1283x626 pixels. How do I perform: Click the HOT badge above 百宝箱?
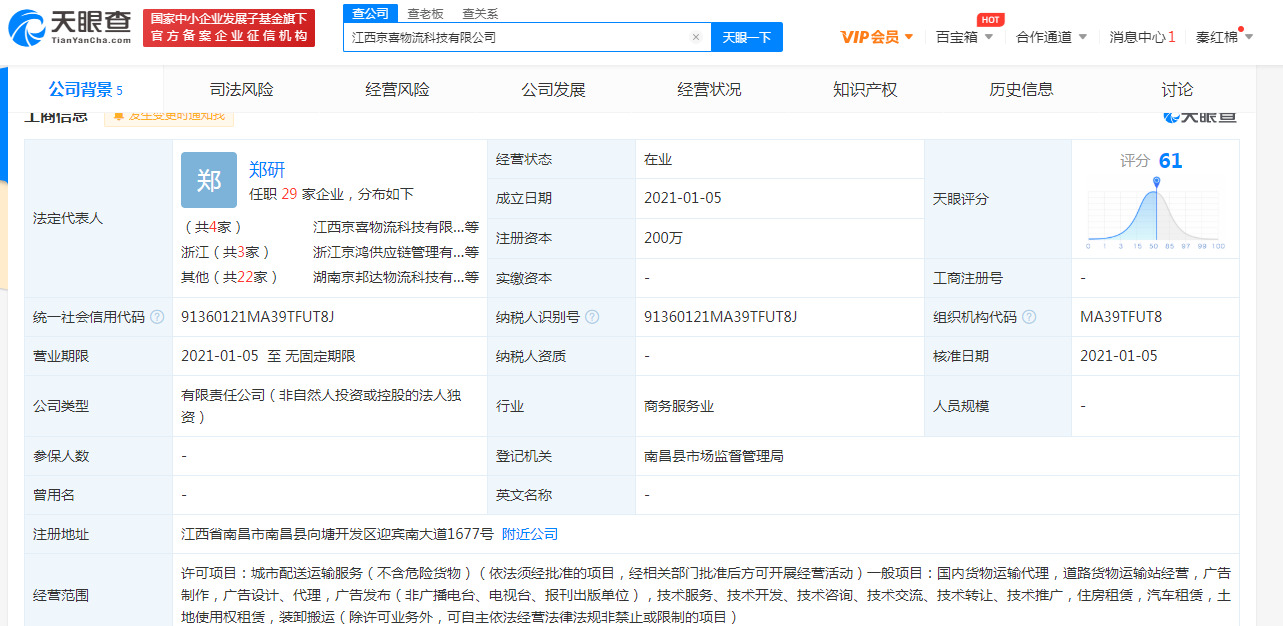point(990,20)
